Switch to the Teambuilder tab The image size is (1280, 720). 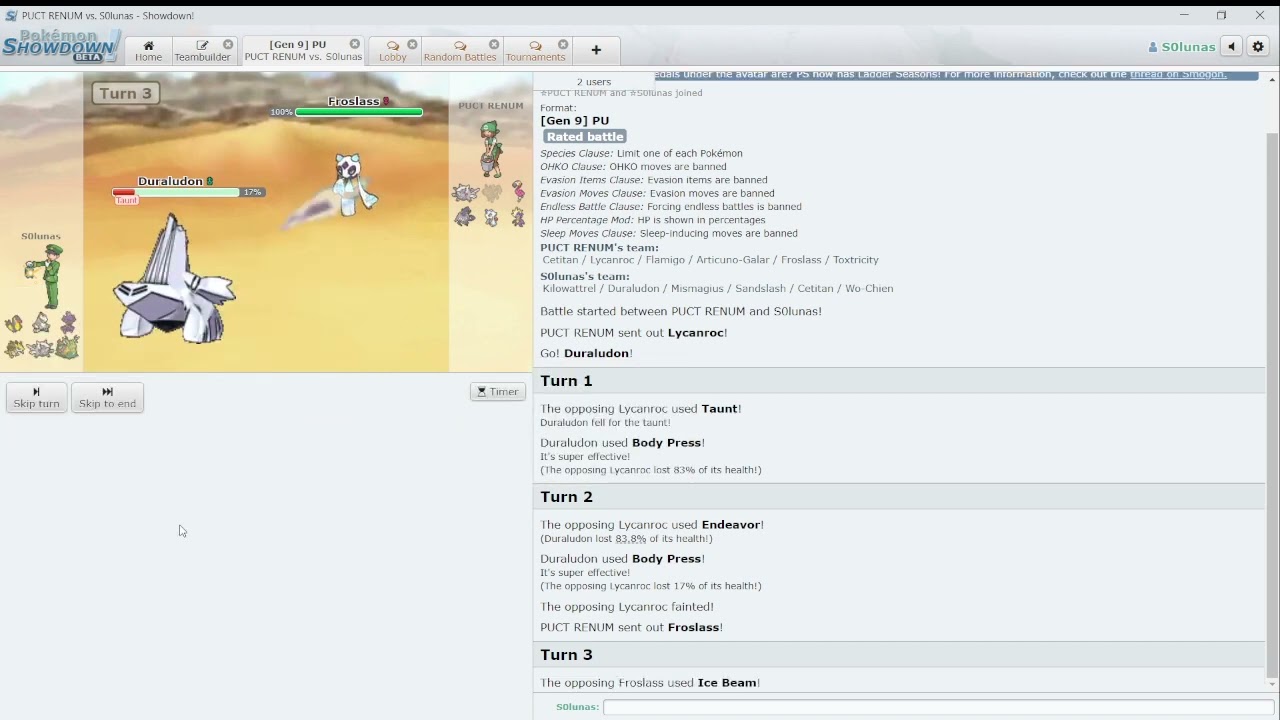coord(203,51)
